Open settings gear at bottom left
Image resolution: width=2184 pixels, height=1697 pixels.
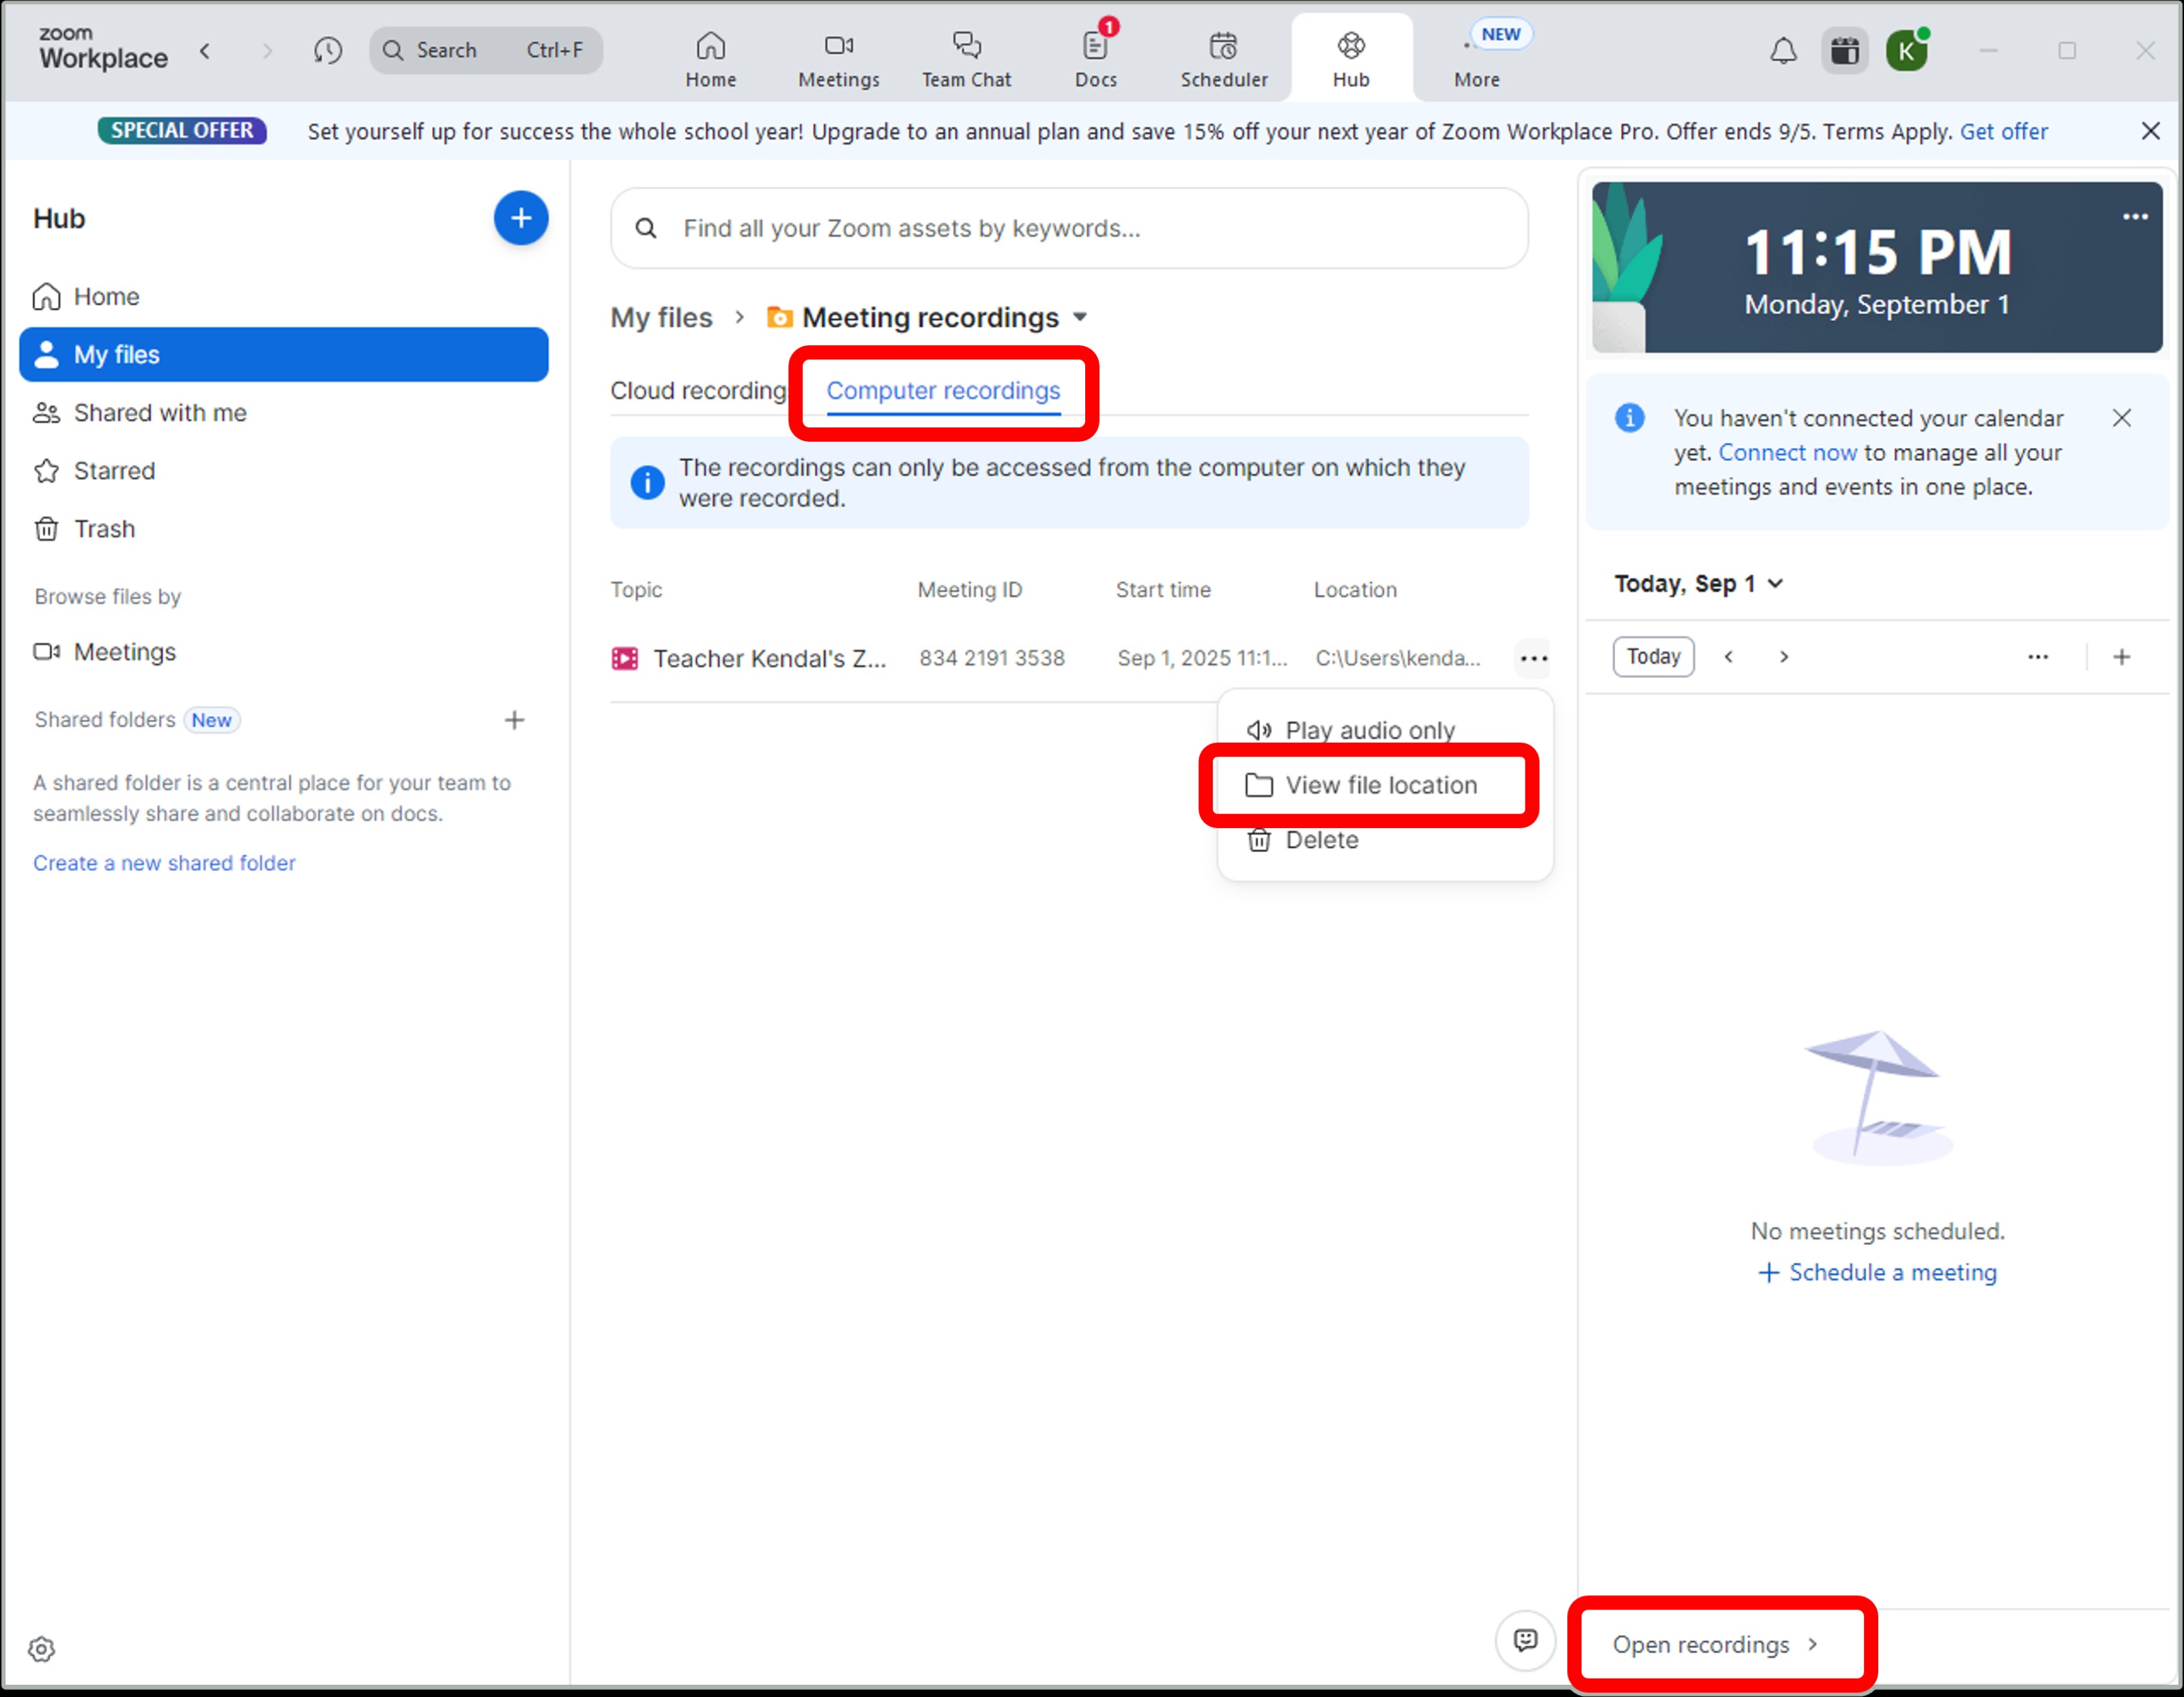(x=41, y=1648)
